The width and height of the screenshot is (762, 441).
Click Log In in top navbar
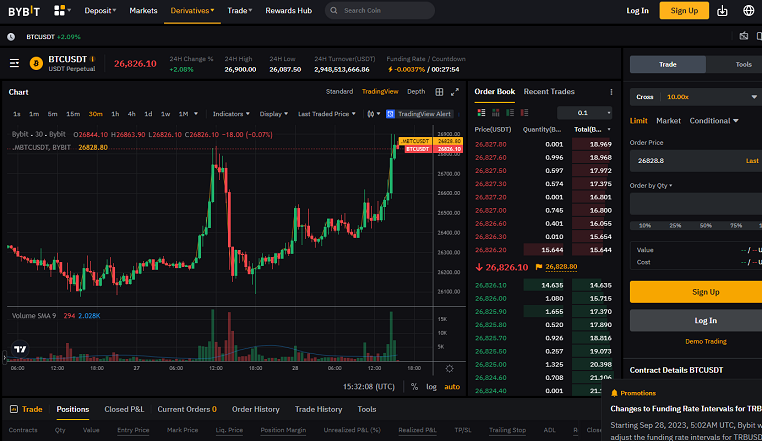click(x=637, y=11)
